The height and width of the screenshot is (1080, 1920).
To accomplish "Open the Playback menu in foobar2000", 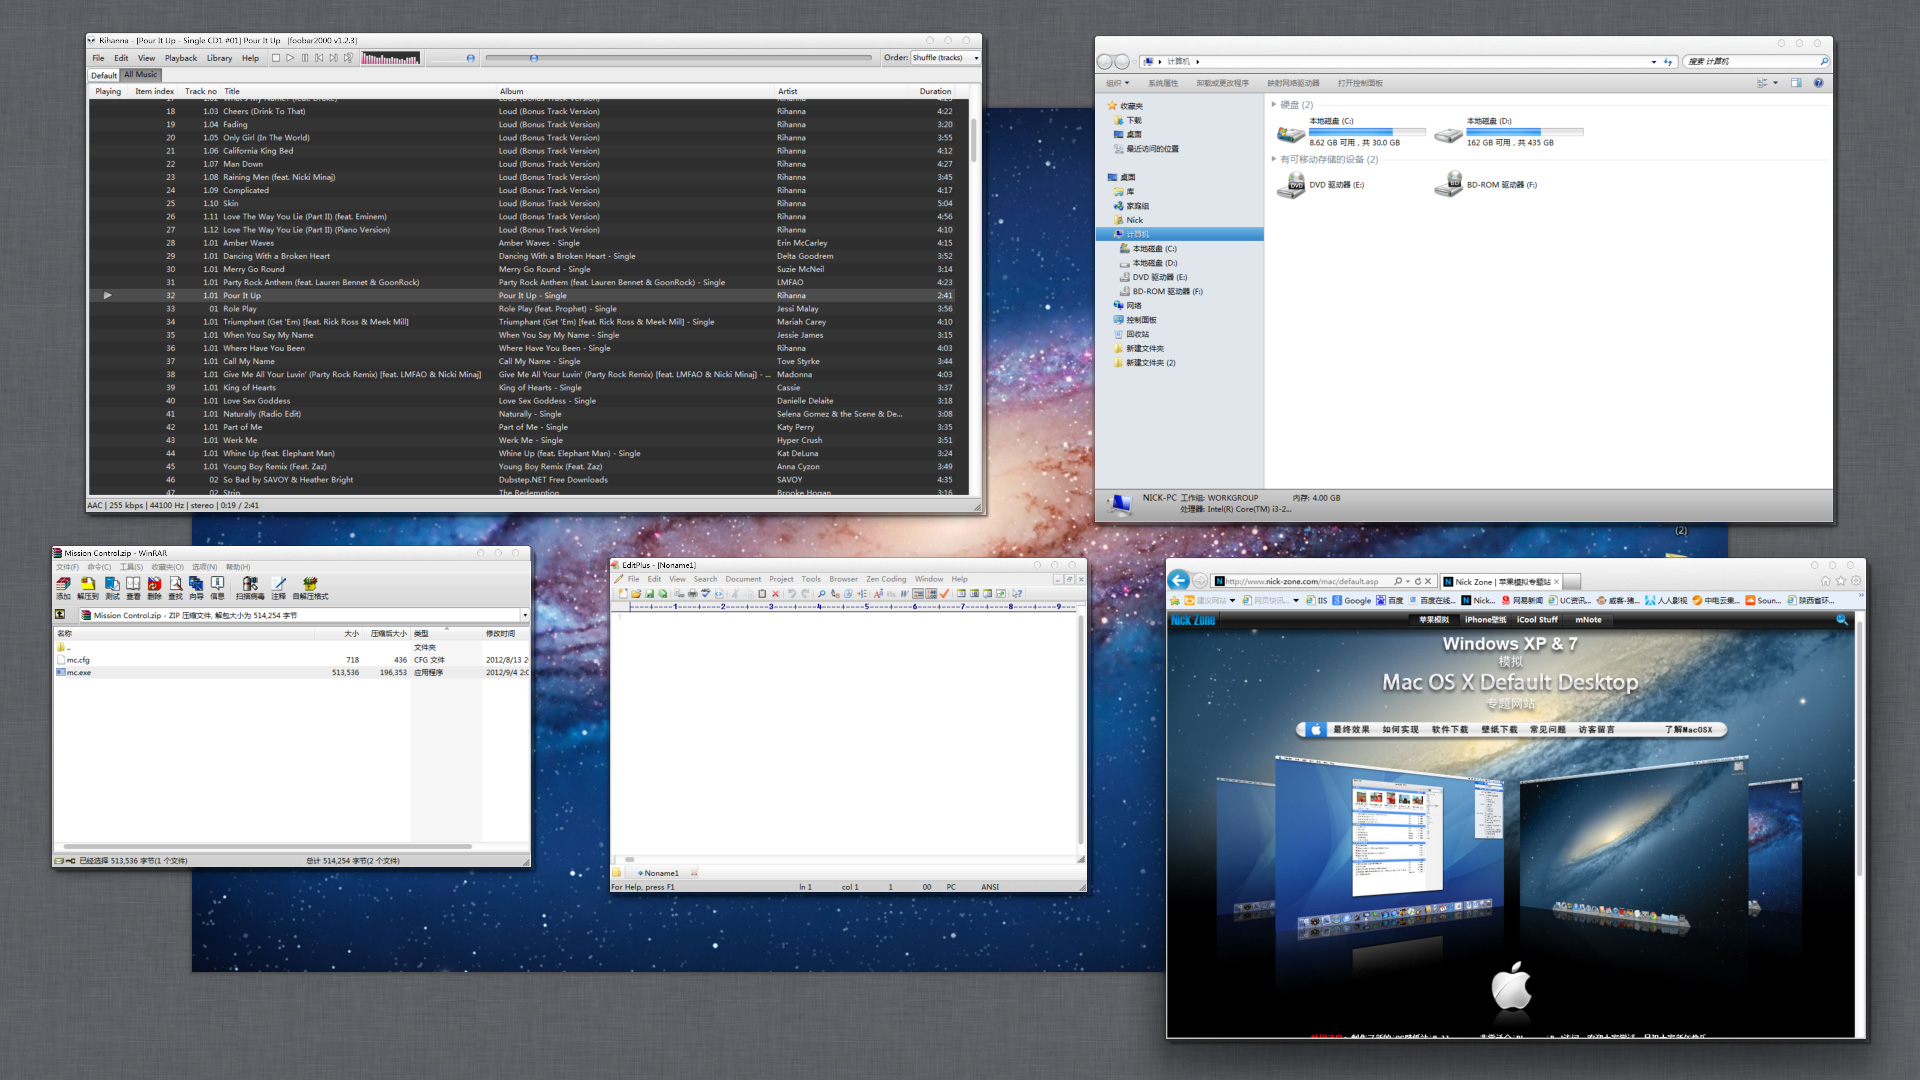I will click(x=181, y=58).
